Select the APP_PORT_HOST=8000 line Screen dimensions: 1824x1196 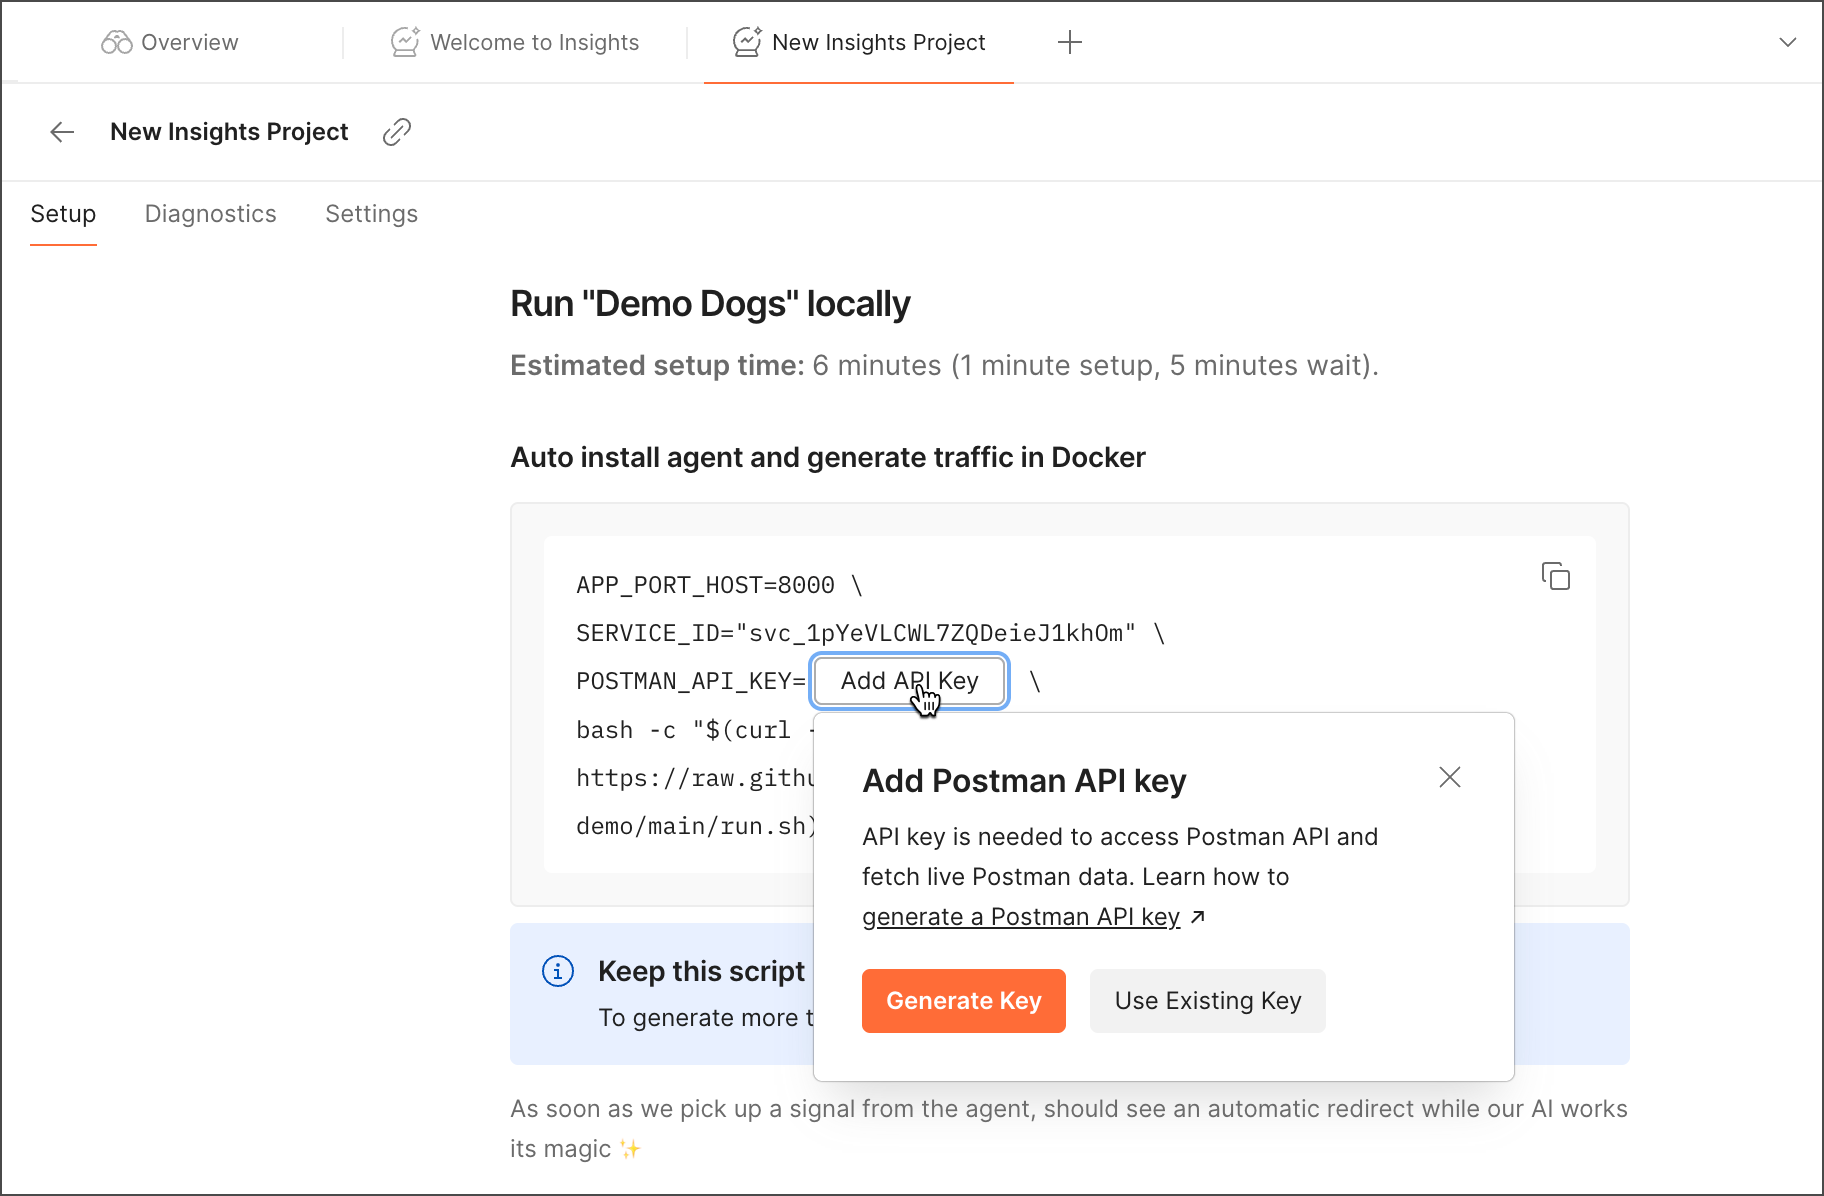pyautogui.click(x=719, y=585)
